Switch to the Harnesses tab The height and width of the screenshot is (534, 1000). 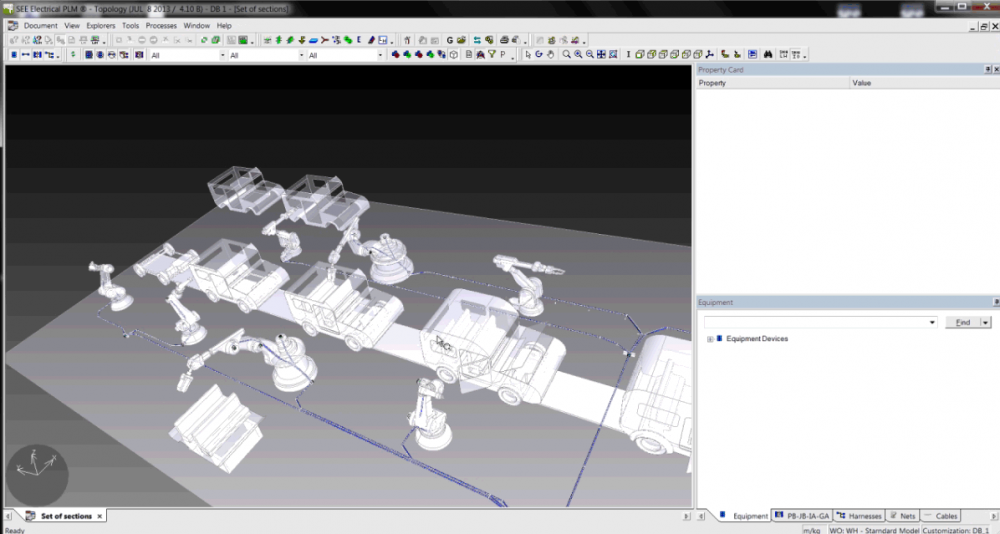point(859,516)
